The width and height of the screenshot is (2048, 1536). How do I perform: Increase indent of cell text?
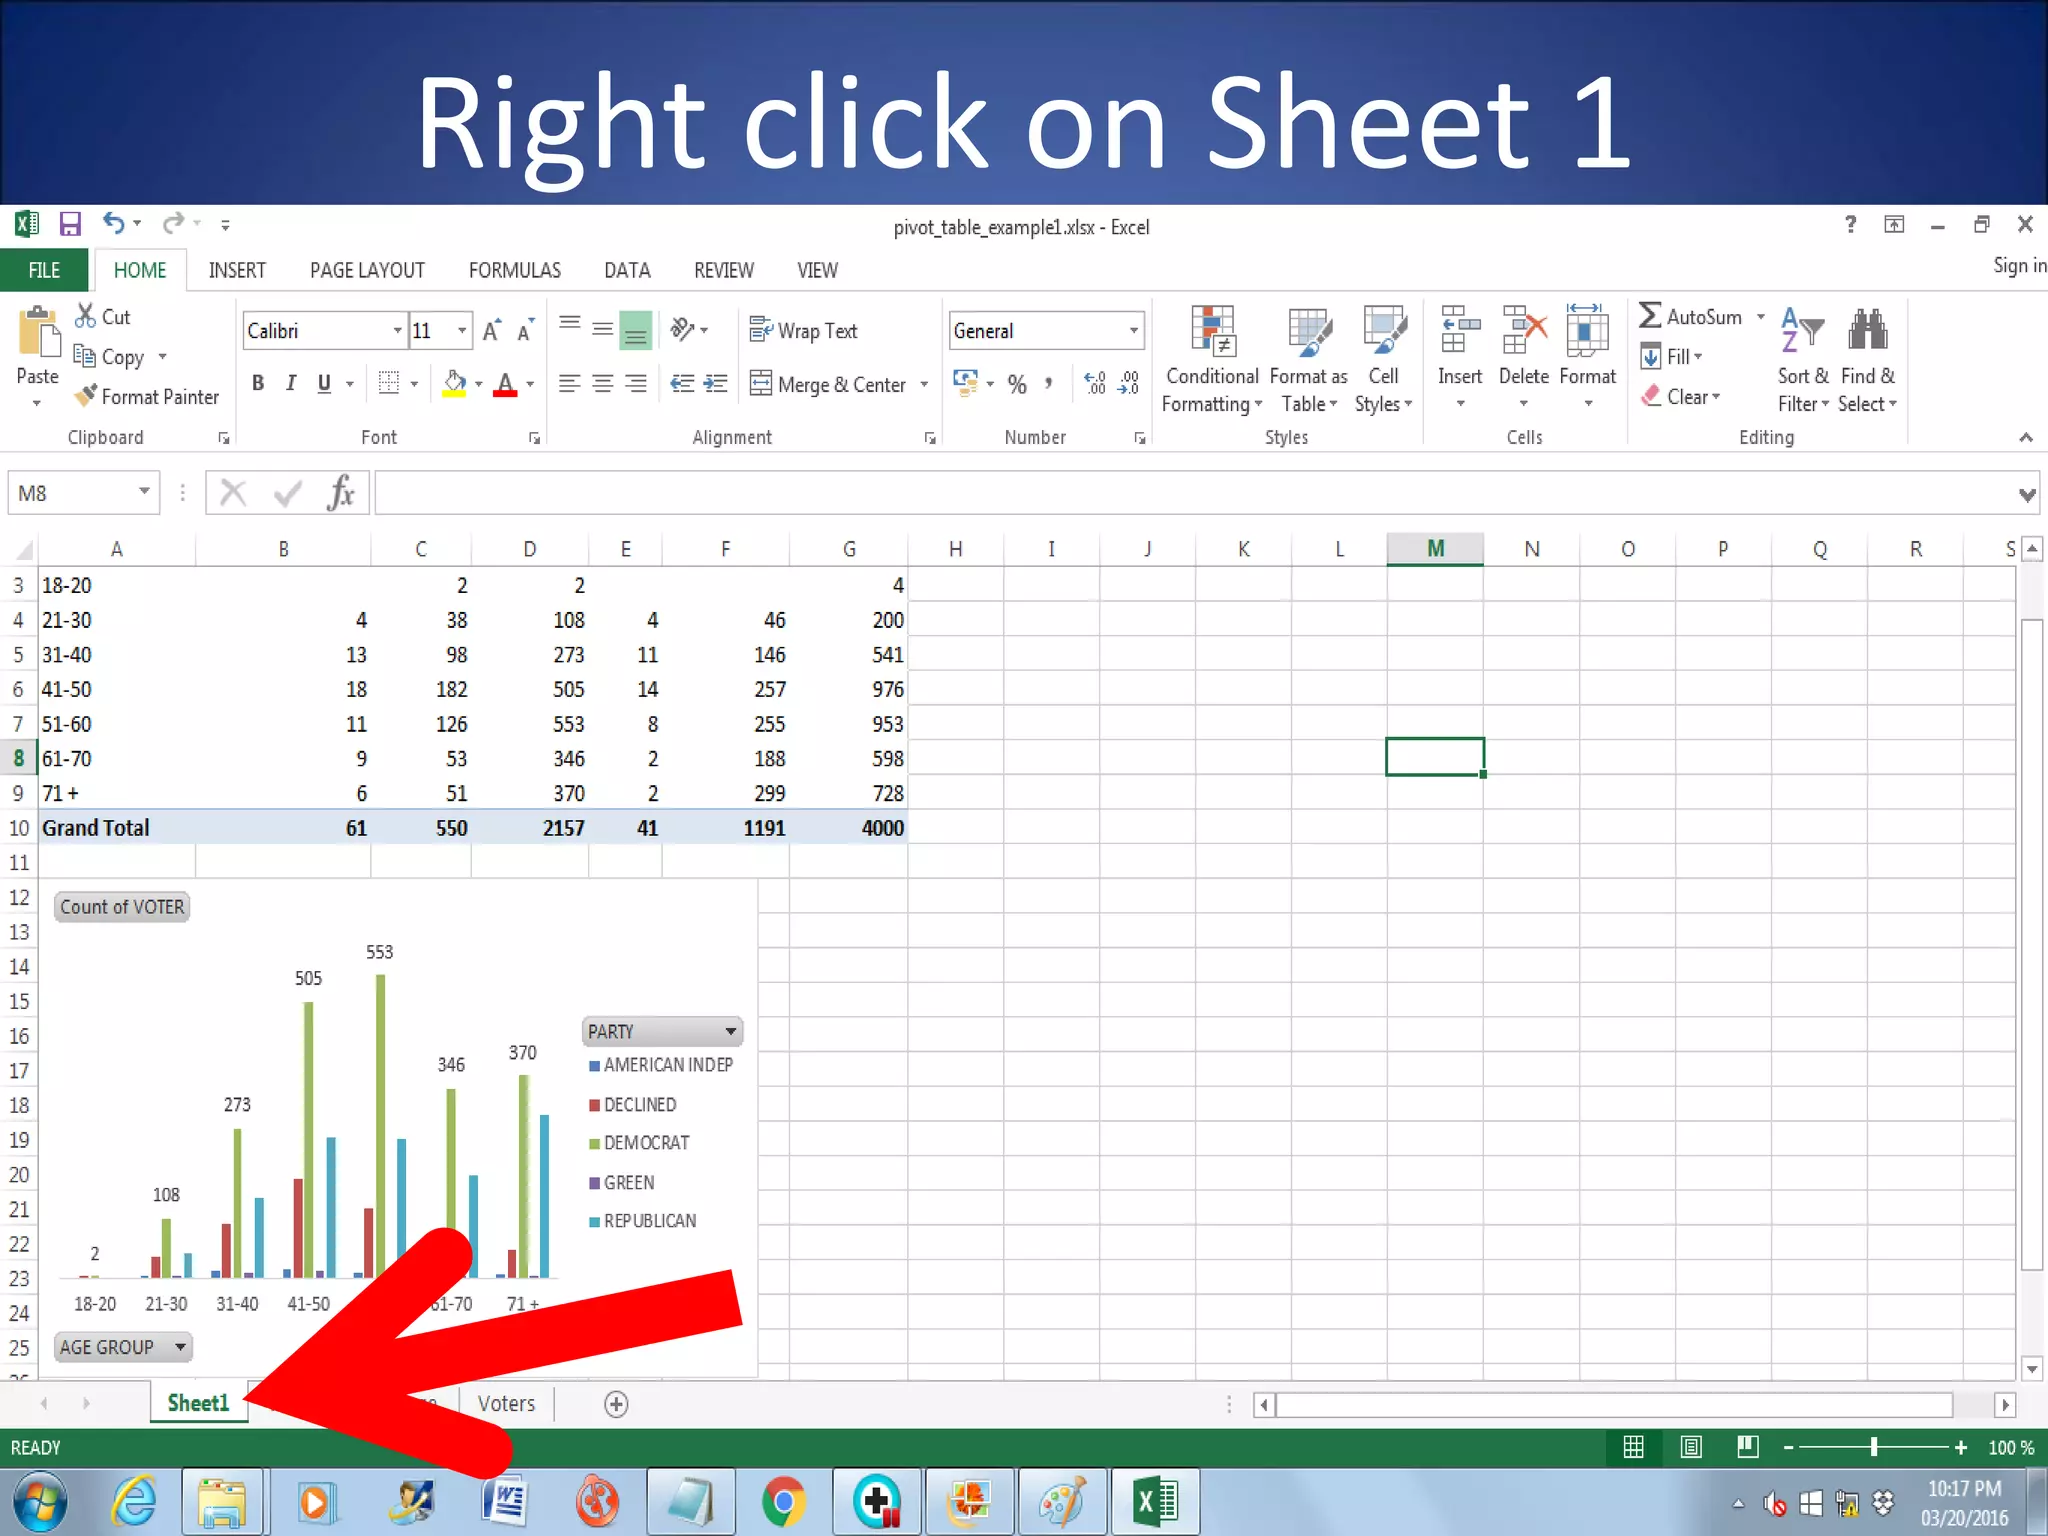pyautogui.click(x=716, y=384)
